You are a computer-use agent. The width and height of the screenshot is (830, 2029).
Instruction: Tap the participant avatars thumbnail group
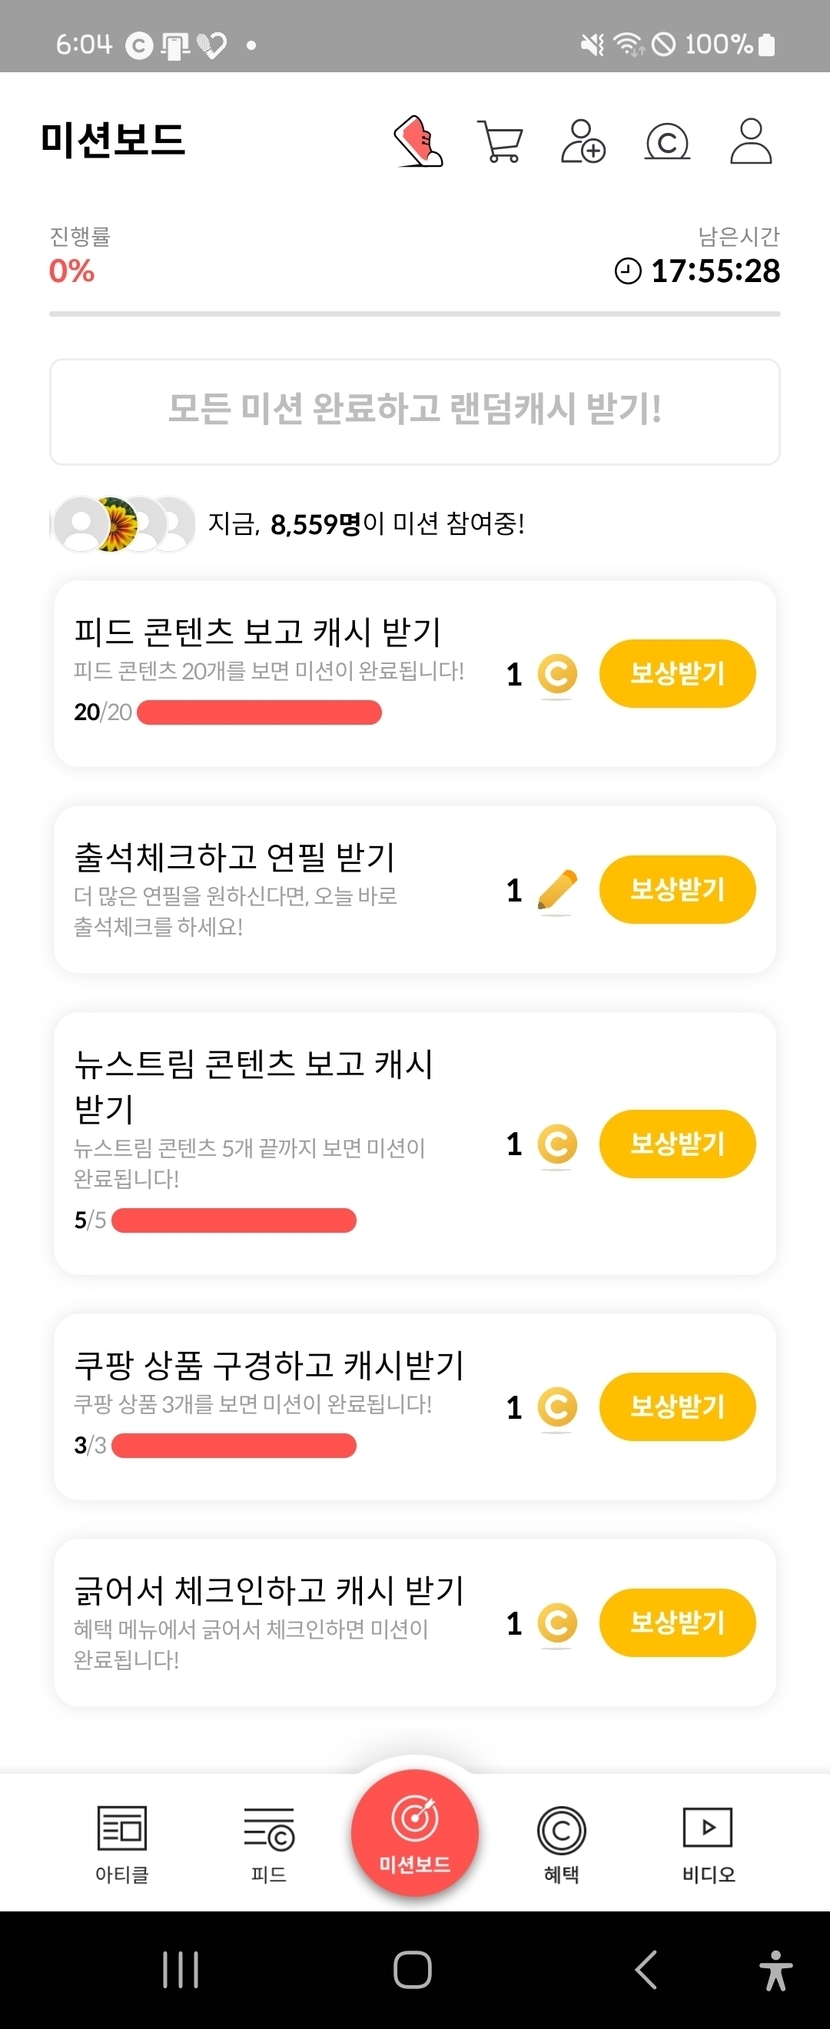(x=123, y=524)
